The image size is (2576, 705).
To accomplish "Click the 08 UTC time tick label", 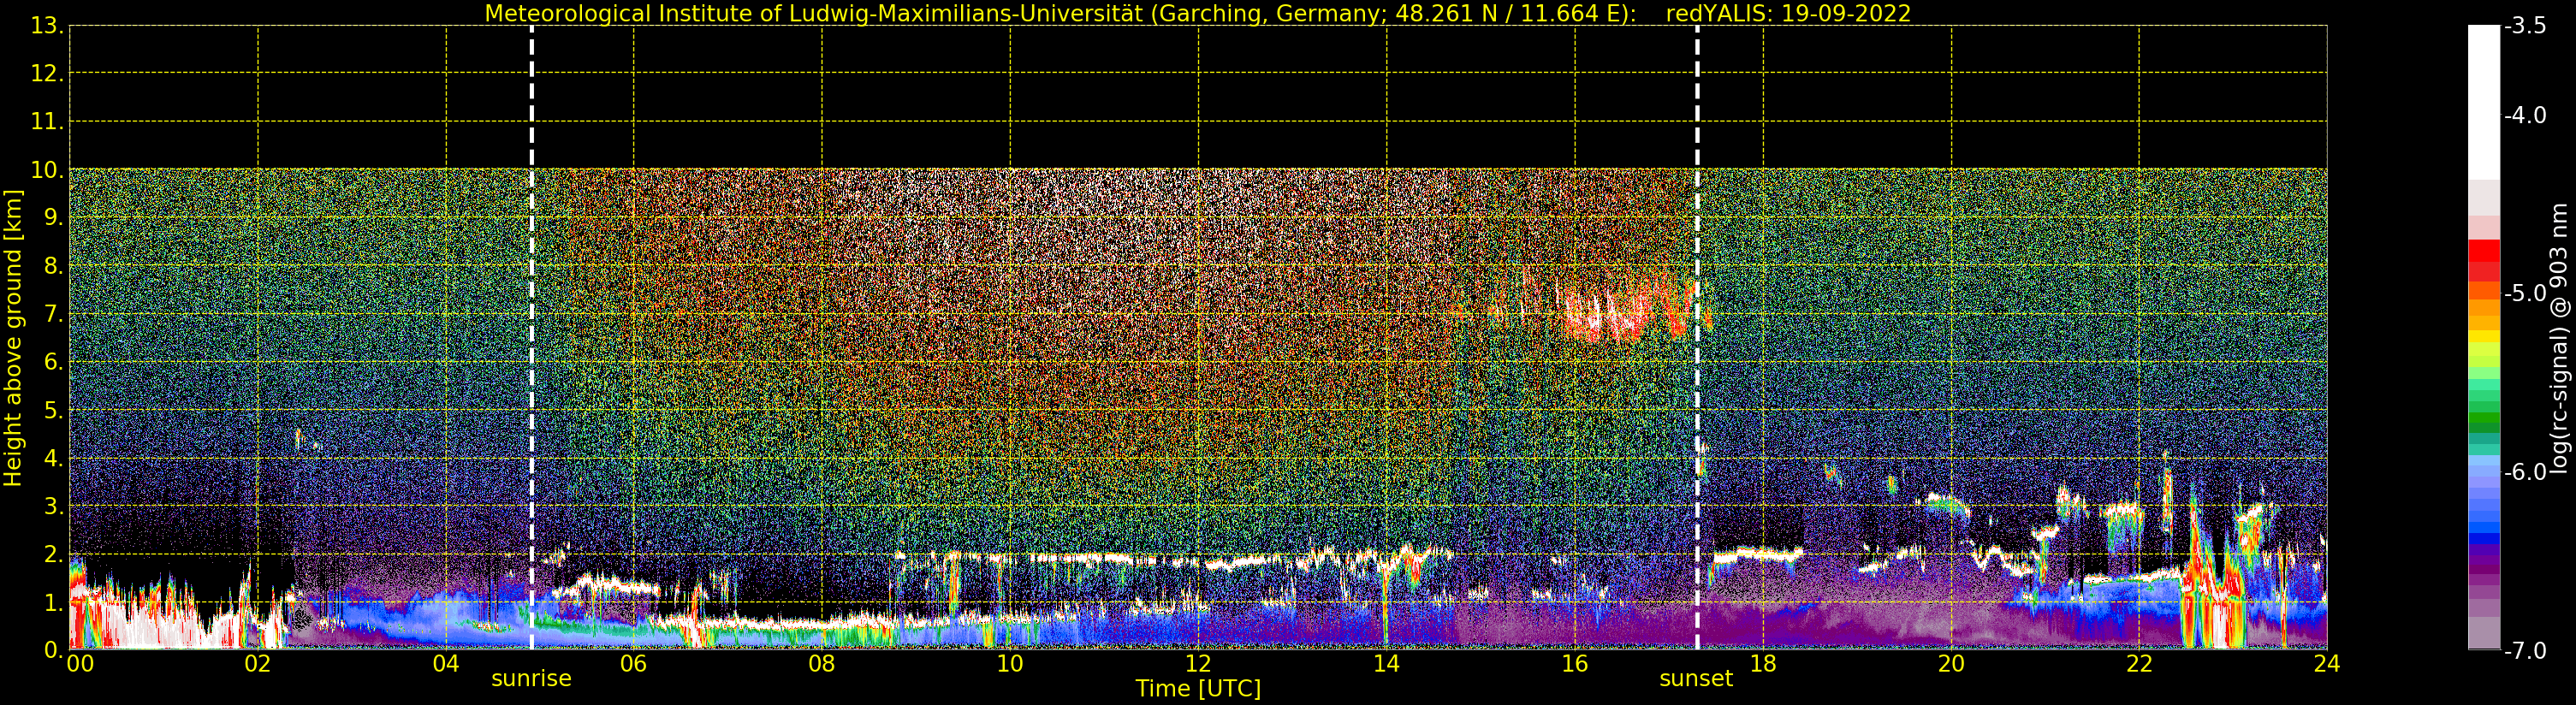I will point(822,664).
